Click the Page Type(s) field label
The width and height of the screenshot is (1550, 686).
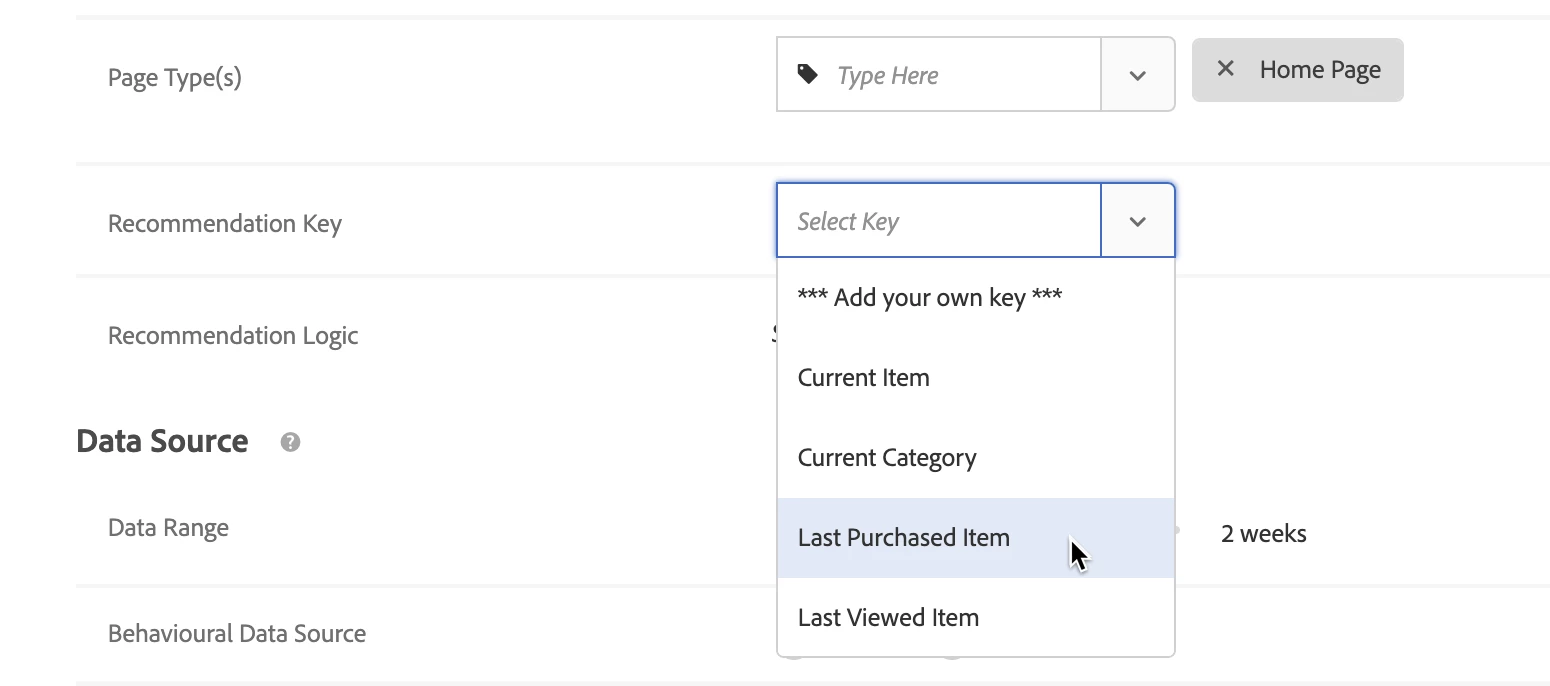(175, 77)
